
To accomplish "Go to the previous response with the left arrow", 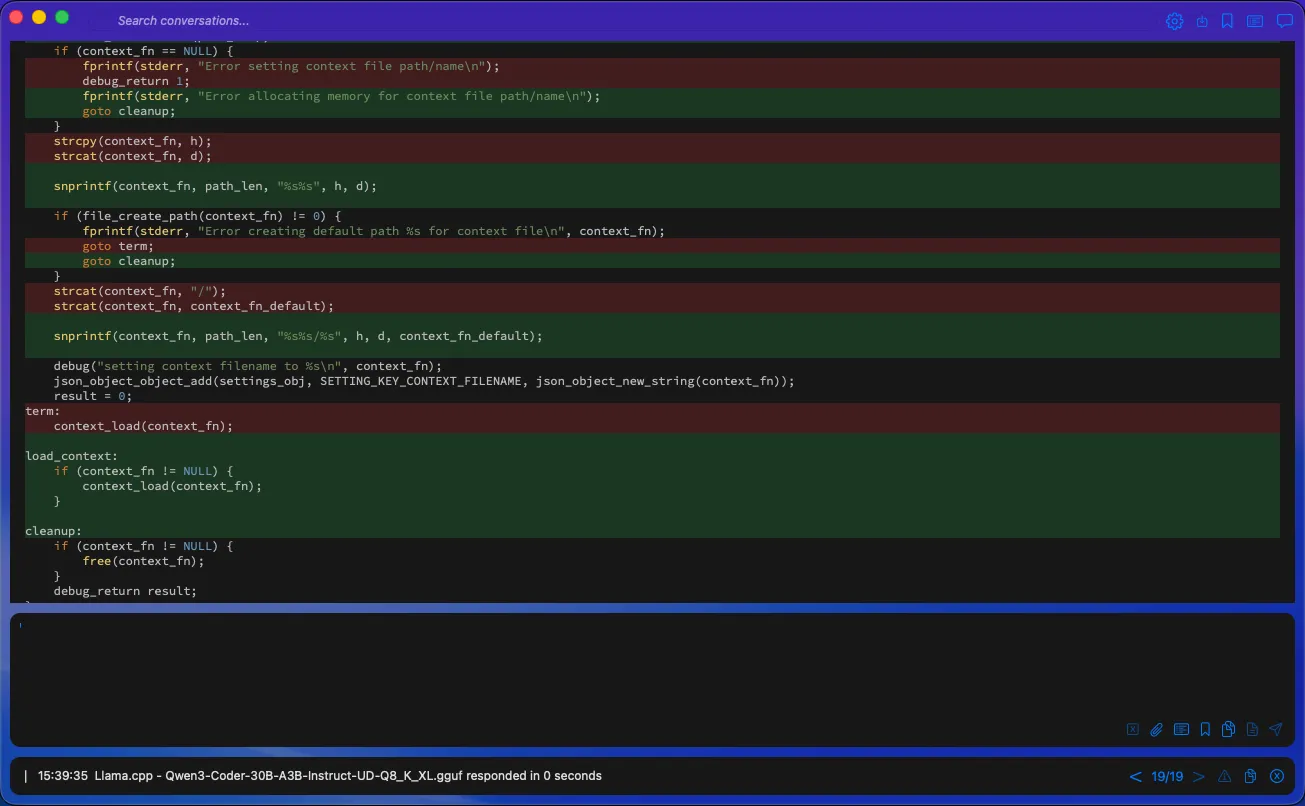I will [1136, 775].
